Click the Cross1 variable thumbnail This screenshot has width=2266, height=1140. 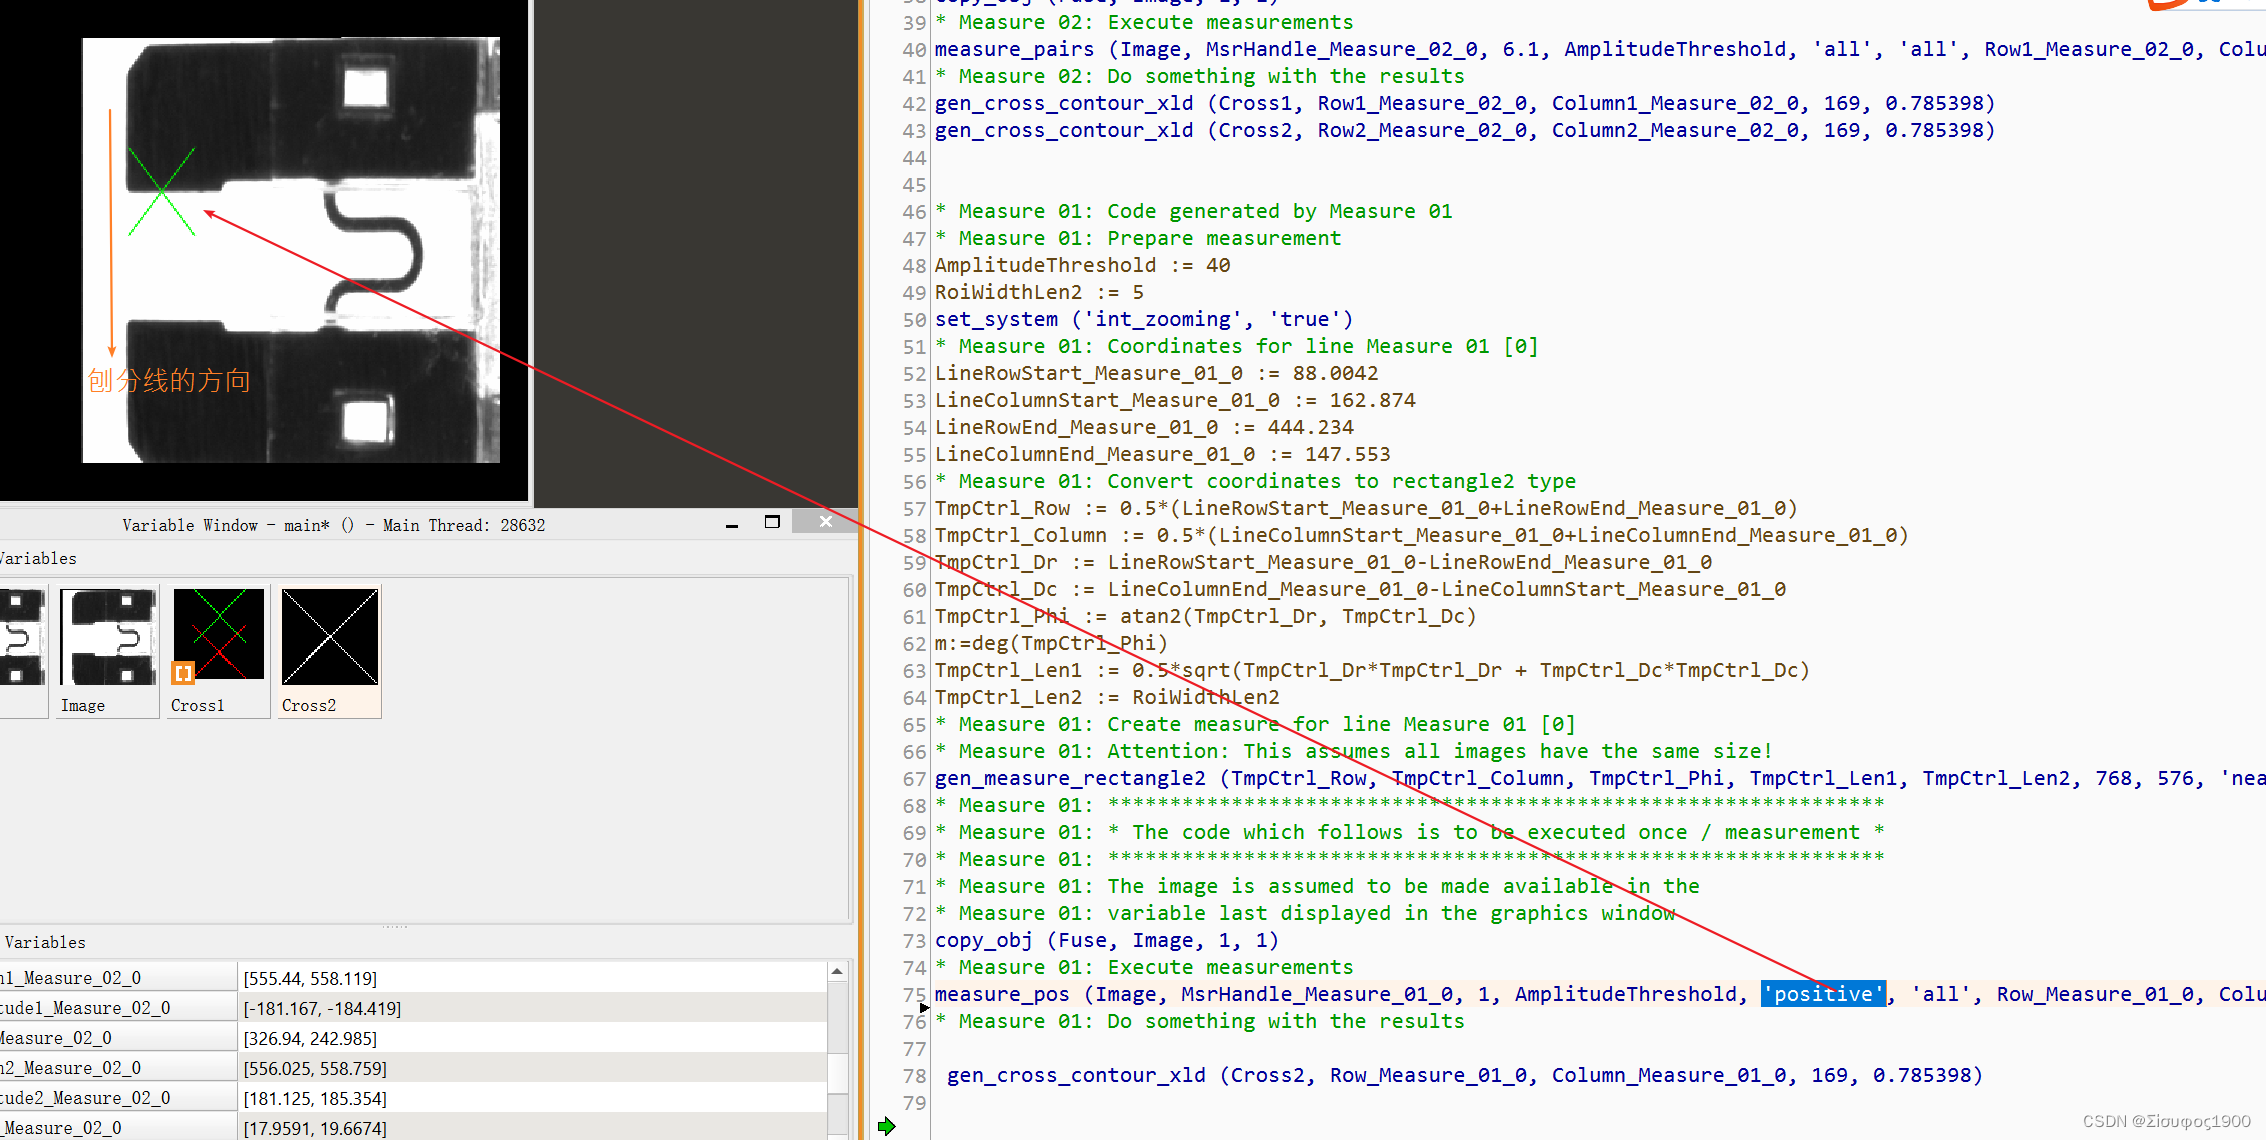(x=218, y=636)
